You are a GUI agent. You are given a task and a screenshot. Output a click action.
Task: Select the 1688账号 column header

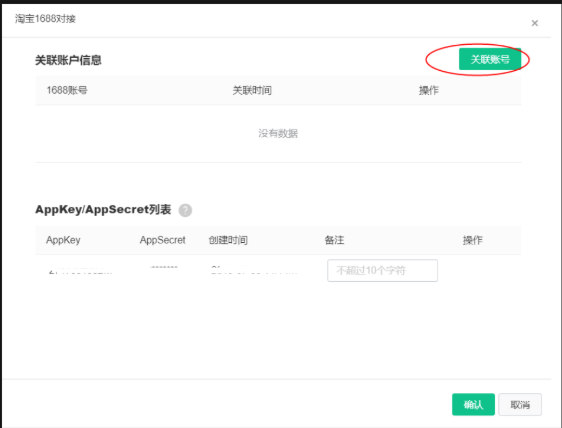67,90
